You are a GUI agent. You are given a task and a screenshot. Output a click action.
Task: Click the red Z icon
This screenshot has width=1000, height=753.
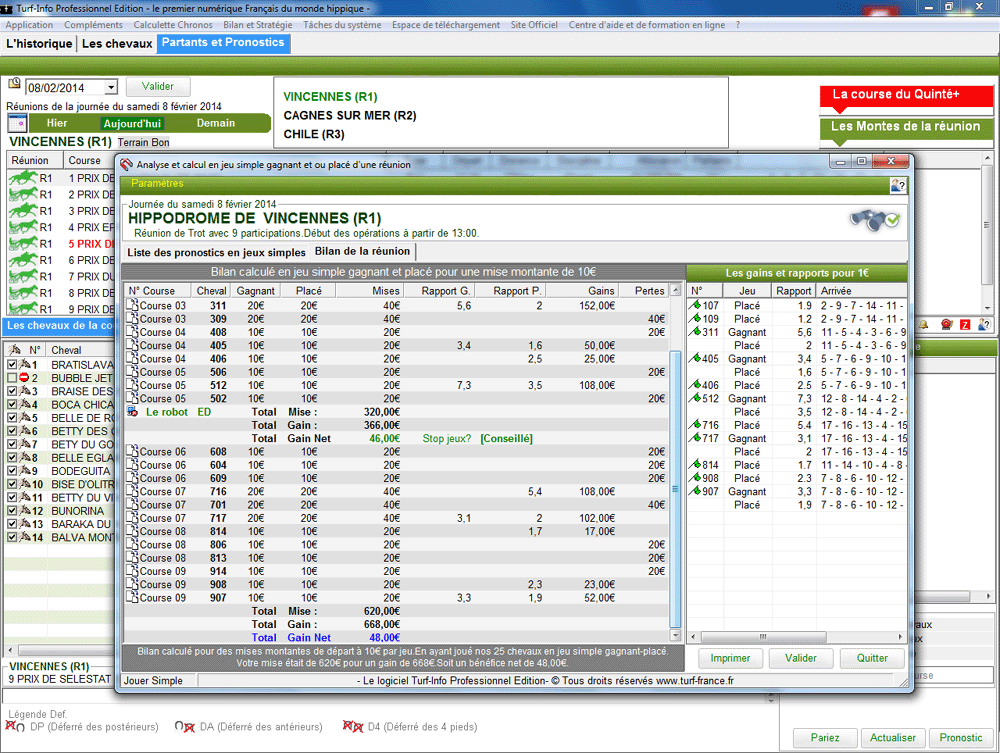pos(965,325)
